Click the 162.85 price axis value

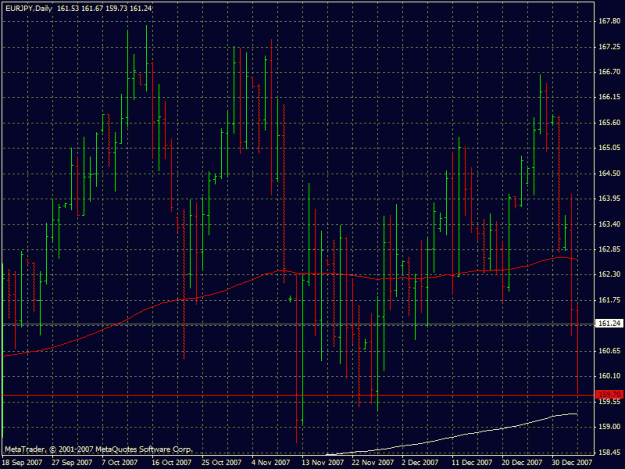610,249
